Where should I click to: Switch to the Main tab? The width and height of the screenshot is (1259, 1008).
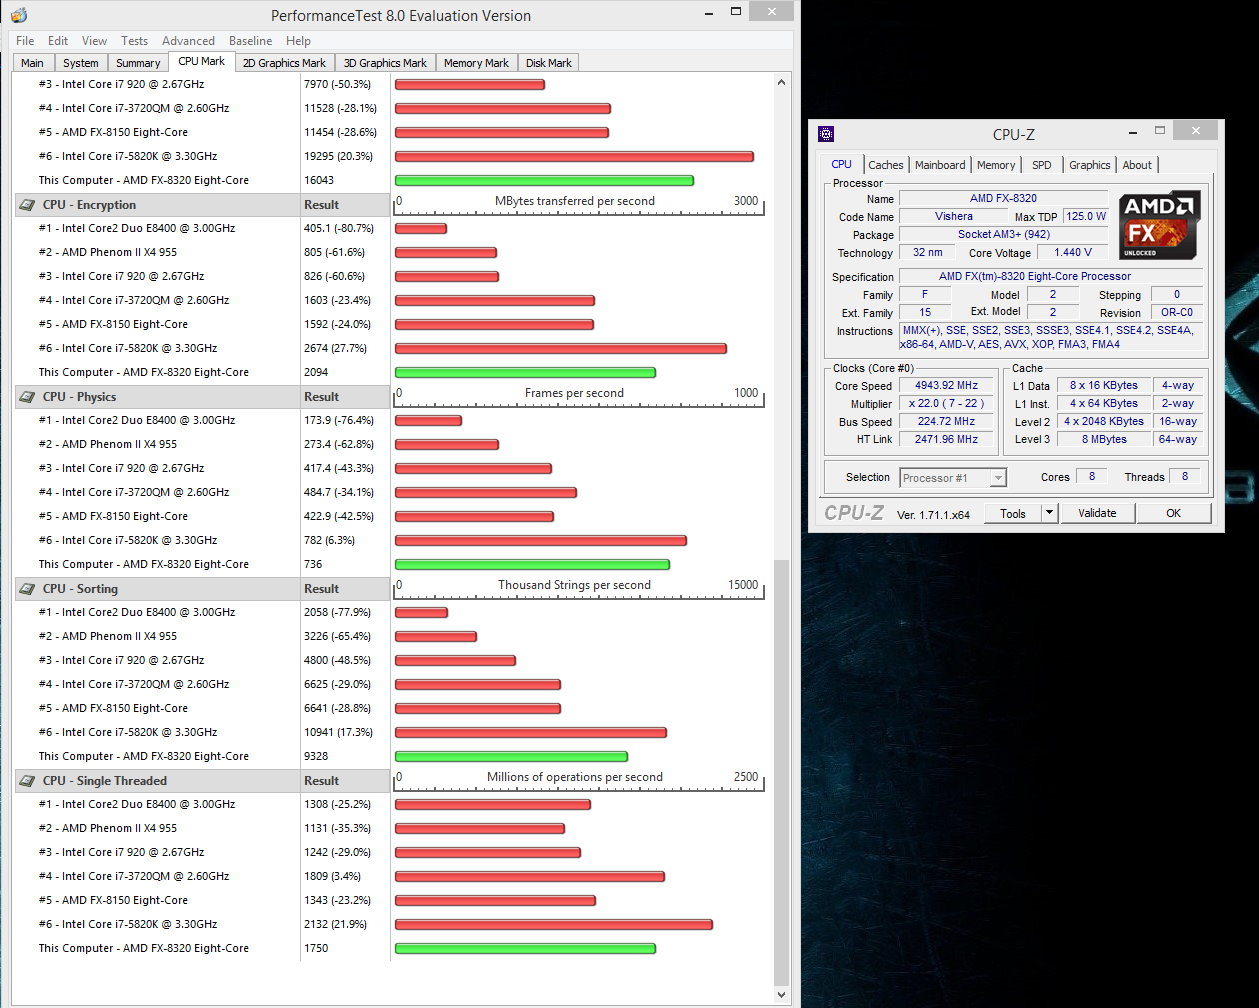32,63
